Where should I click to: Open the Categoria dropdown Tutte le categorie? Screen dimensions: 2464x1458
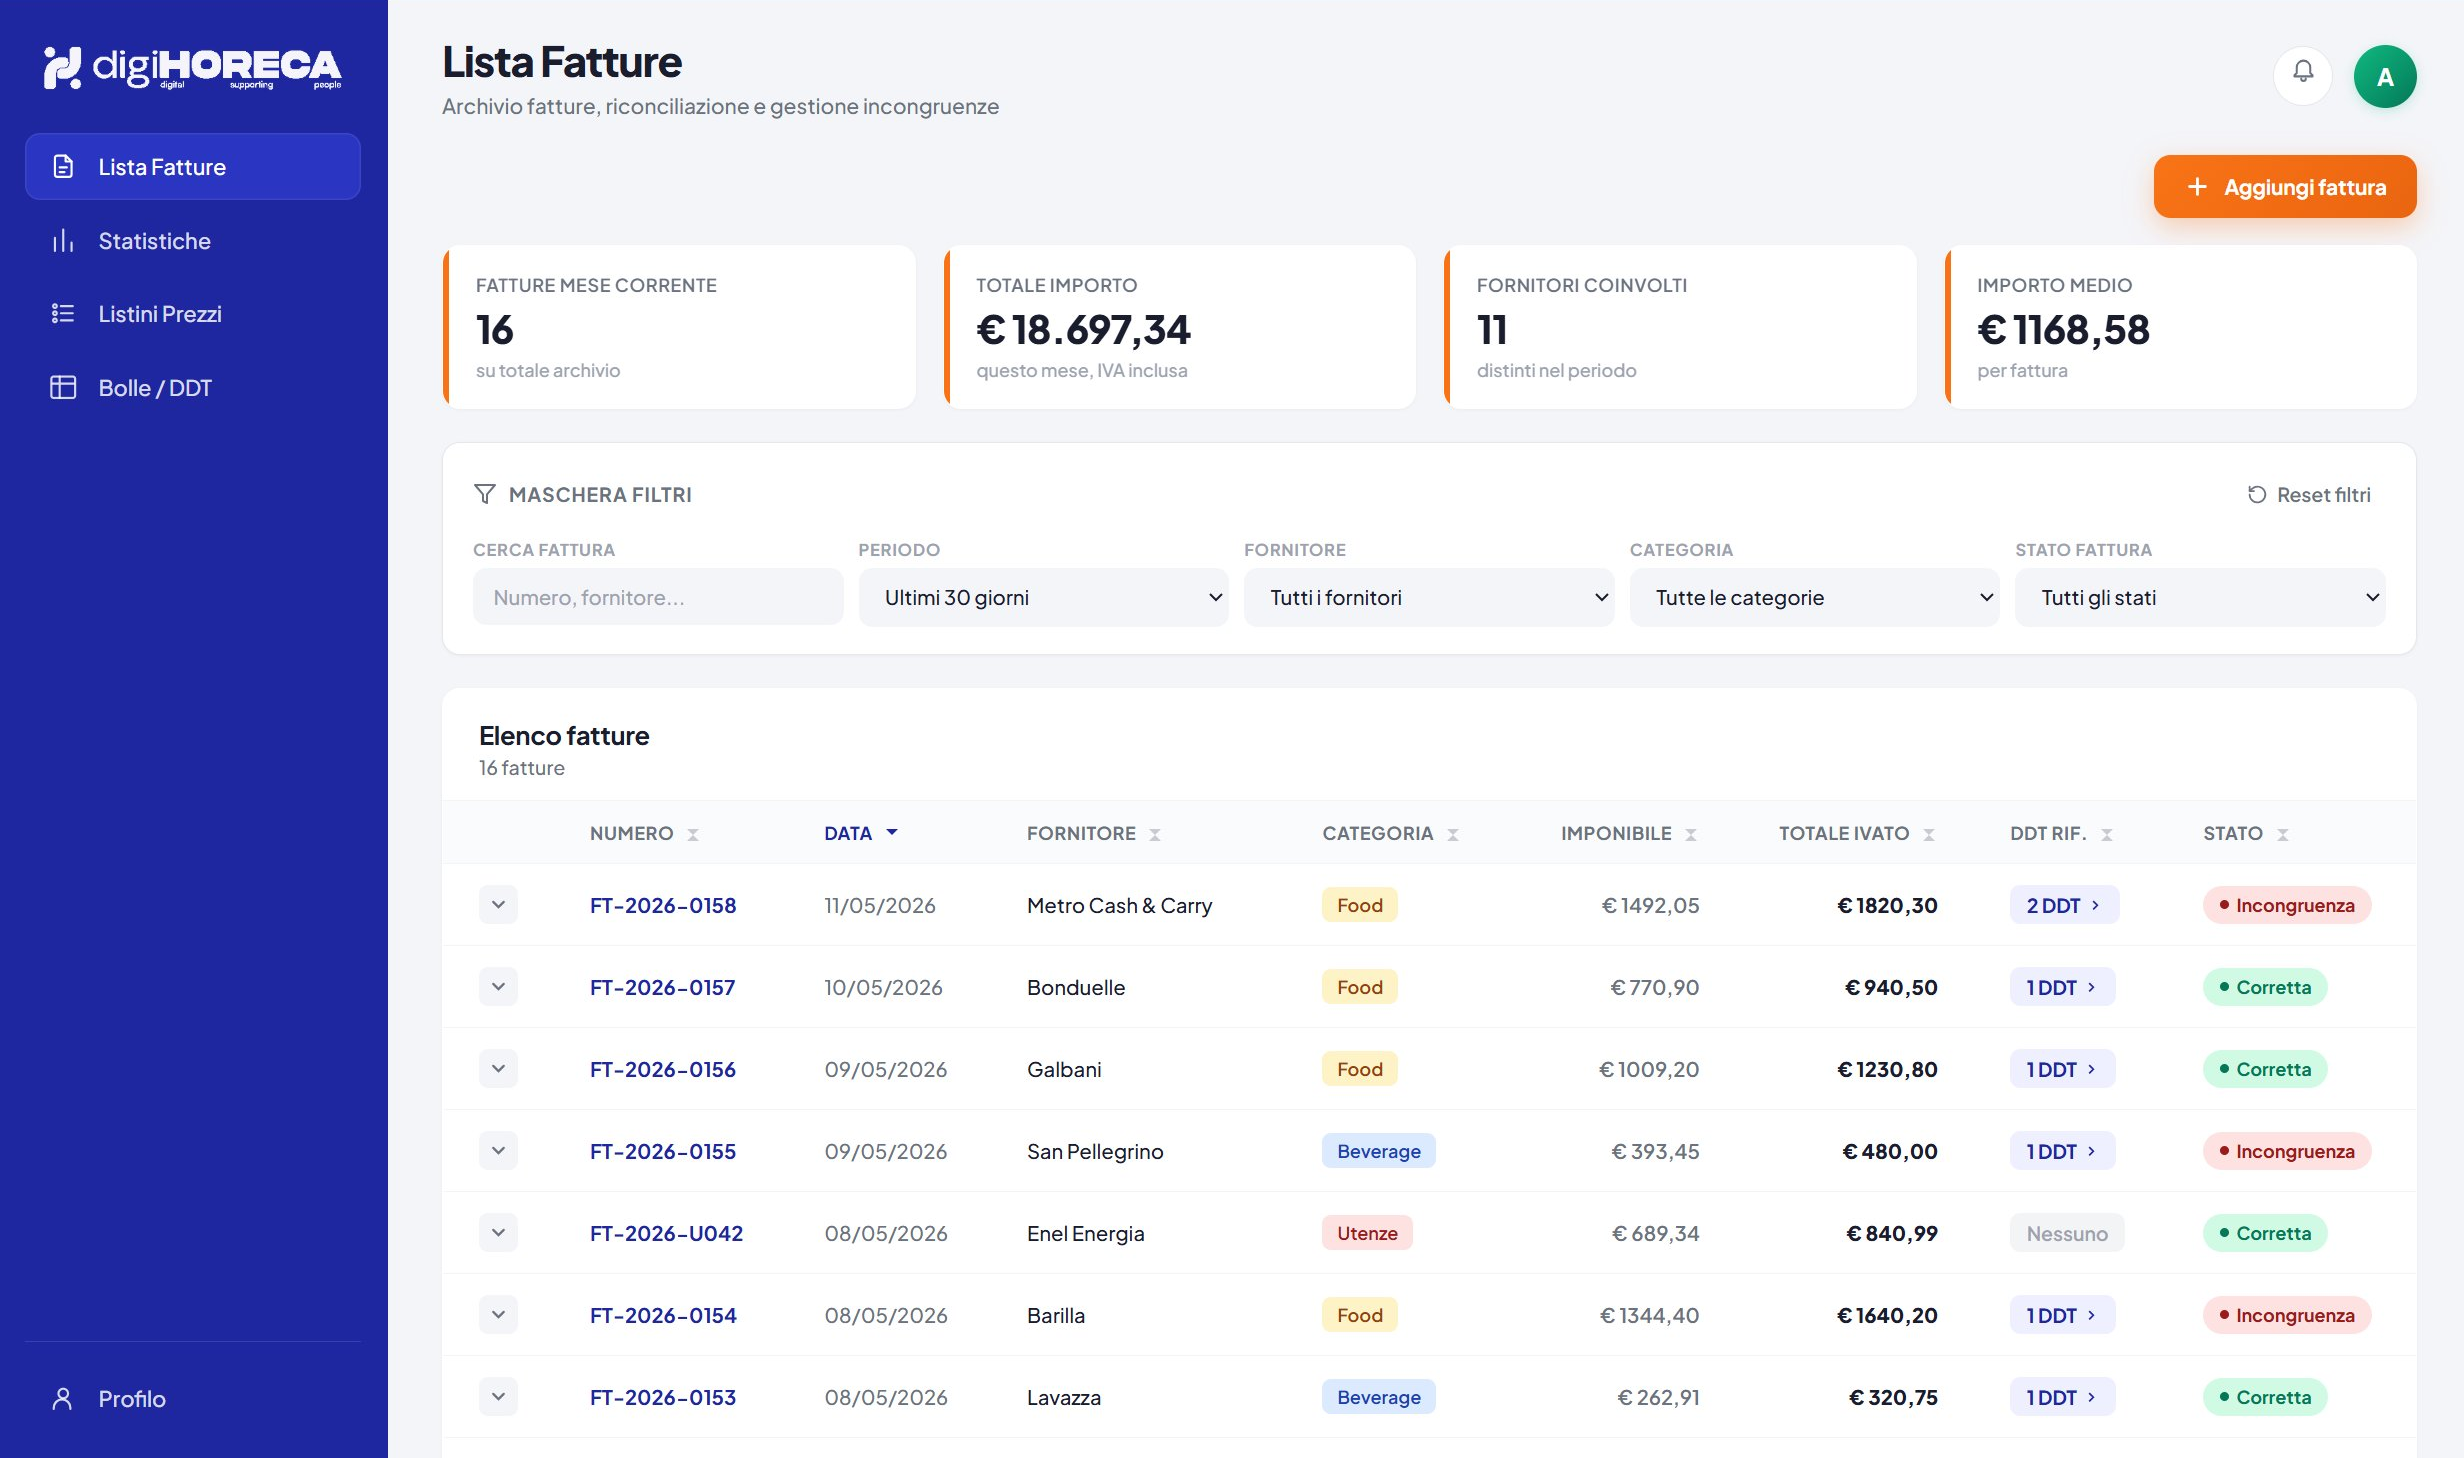(1814, 598)
